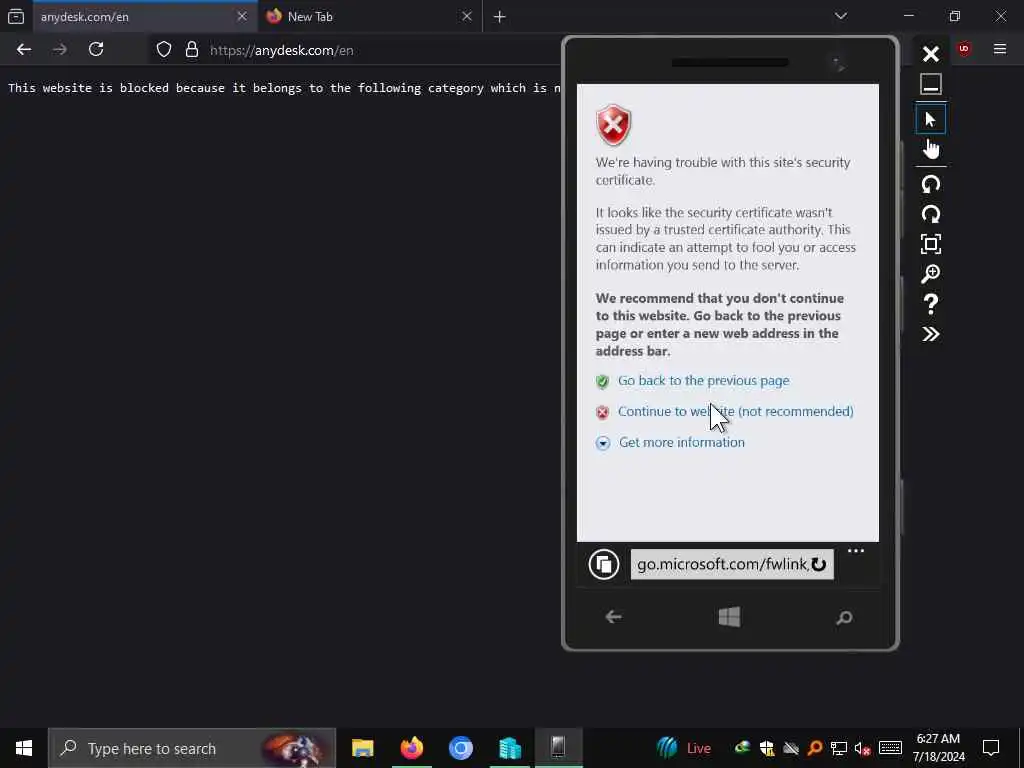Switch to New Tab tab

(359, 17)
